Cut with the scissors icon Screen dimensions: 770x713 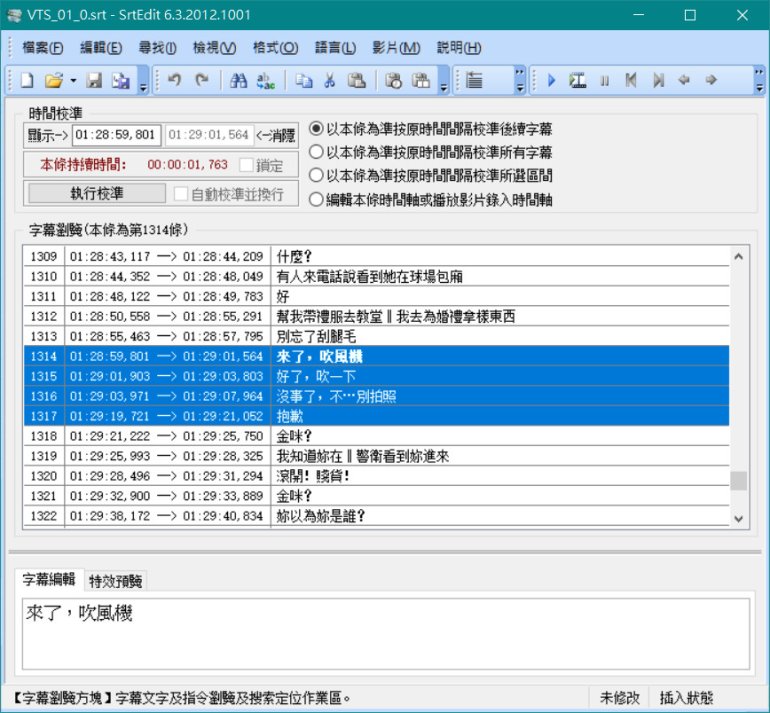(330, 80)
